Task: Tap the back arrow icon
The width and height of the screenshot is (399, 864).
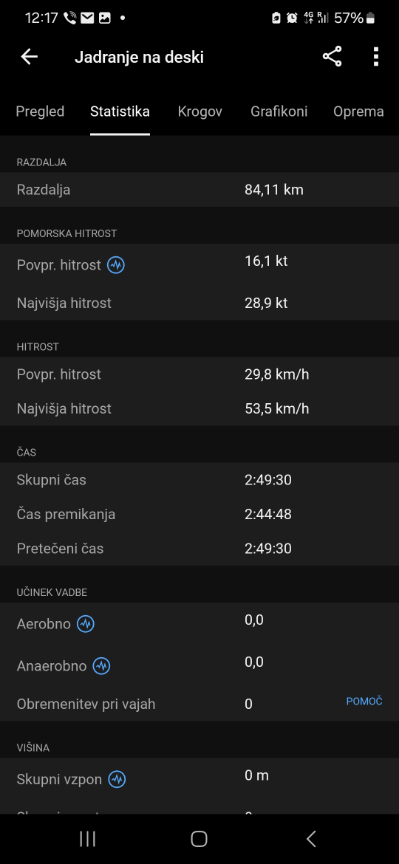Action: 29,57
